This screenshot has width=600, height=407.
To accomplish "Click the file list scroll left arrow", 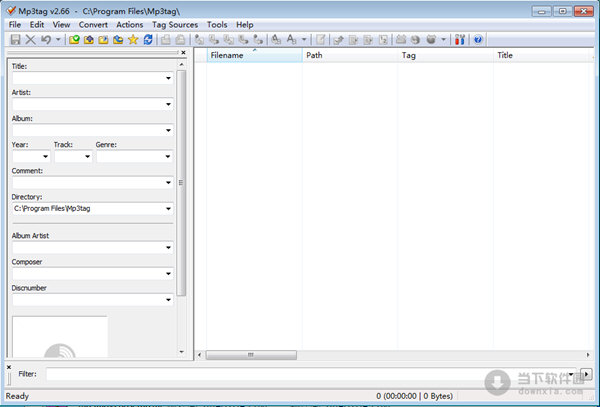I will coord(199,355).
